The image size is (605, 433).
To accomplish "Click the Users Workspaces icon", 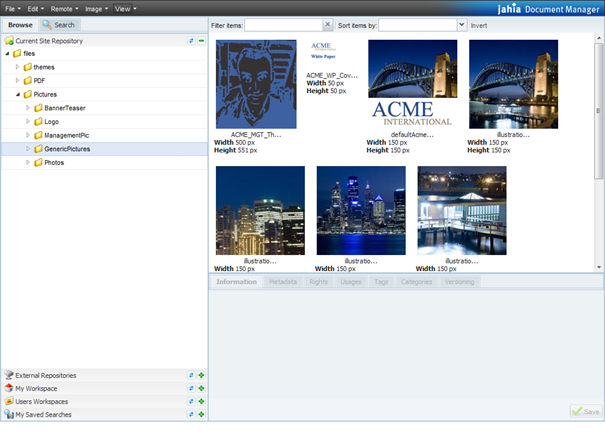I will (9, 401).
